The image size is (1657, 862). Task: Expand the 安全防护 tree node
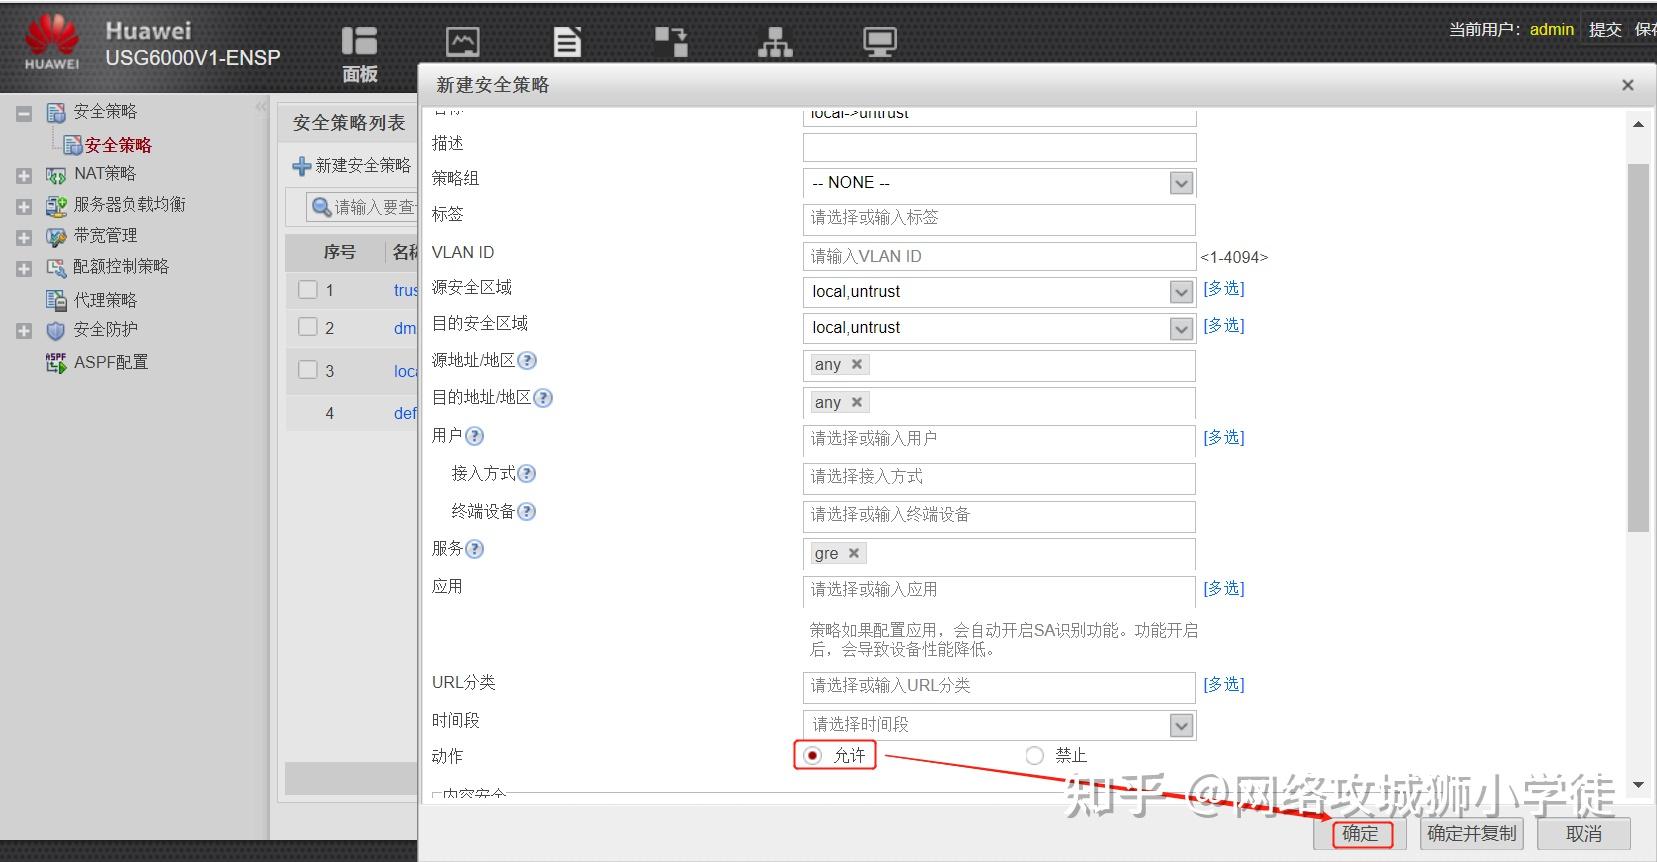(x=24, y=331)
